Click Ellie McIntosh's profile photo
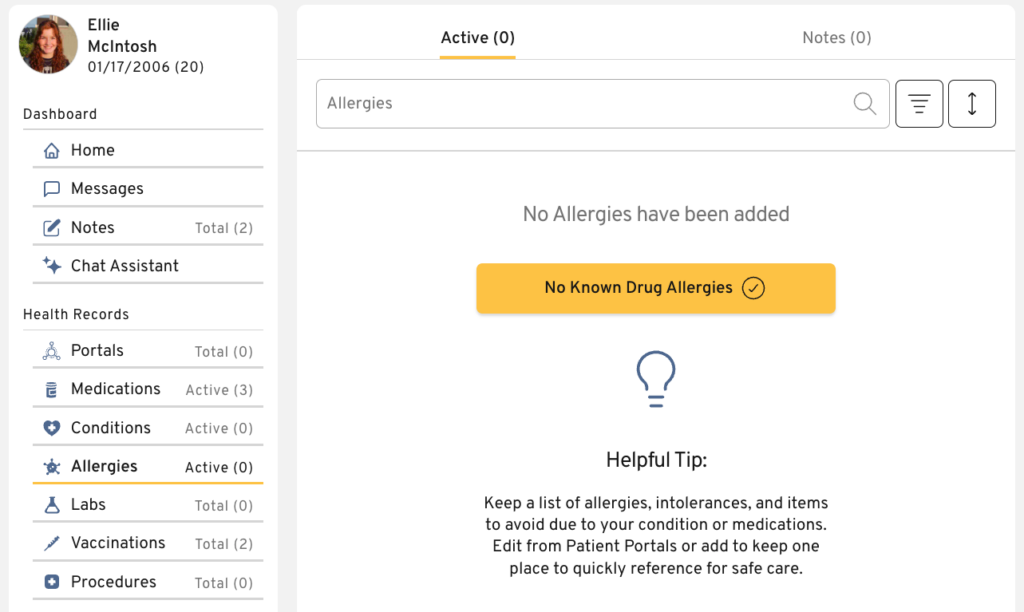Screen dimensions: 1024x612 click(x=49, y=44)
